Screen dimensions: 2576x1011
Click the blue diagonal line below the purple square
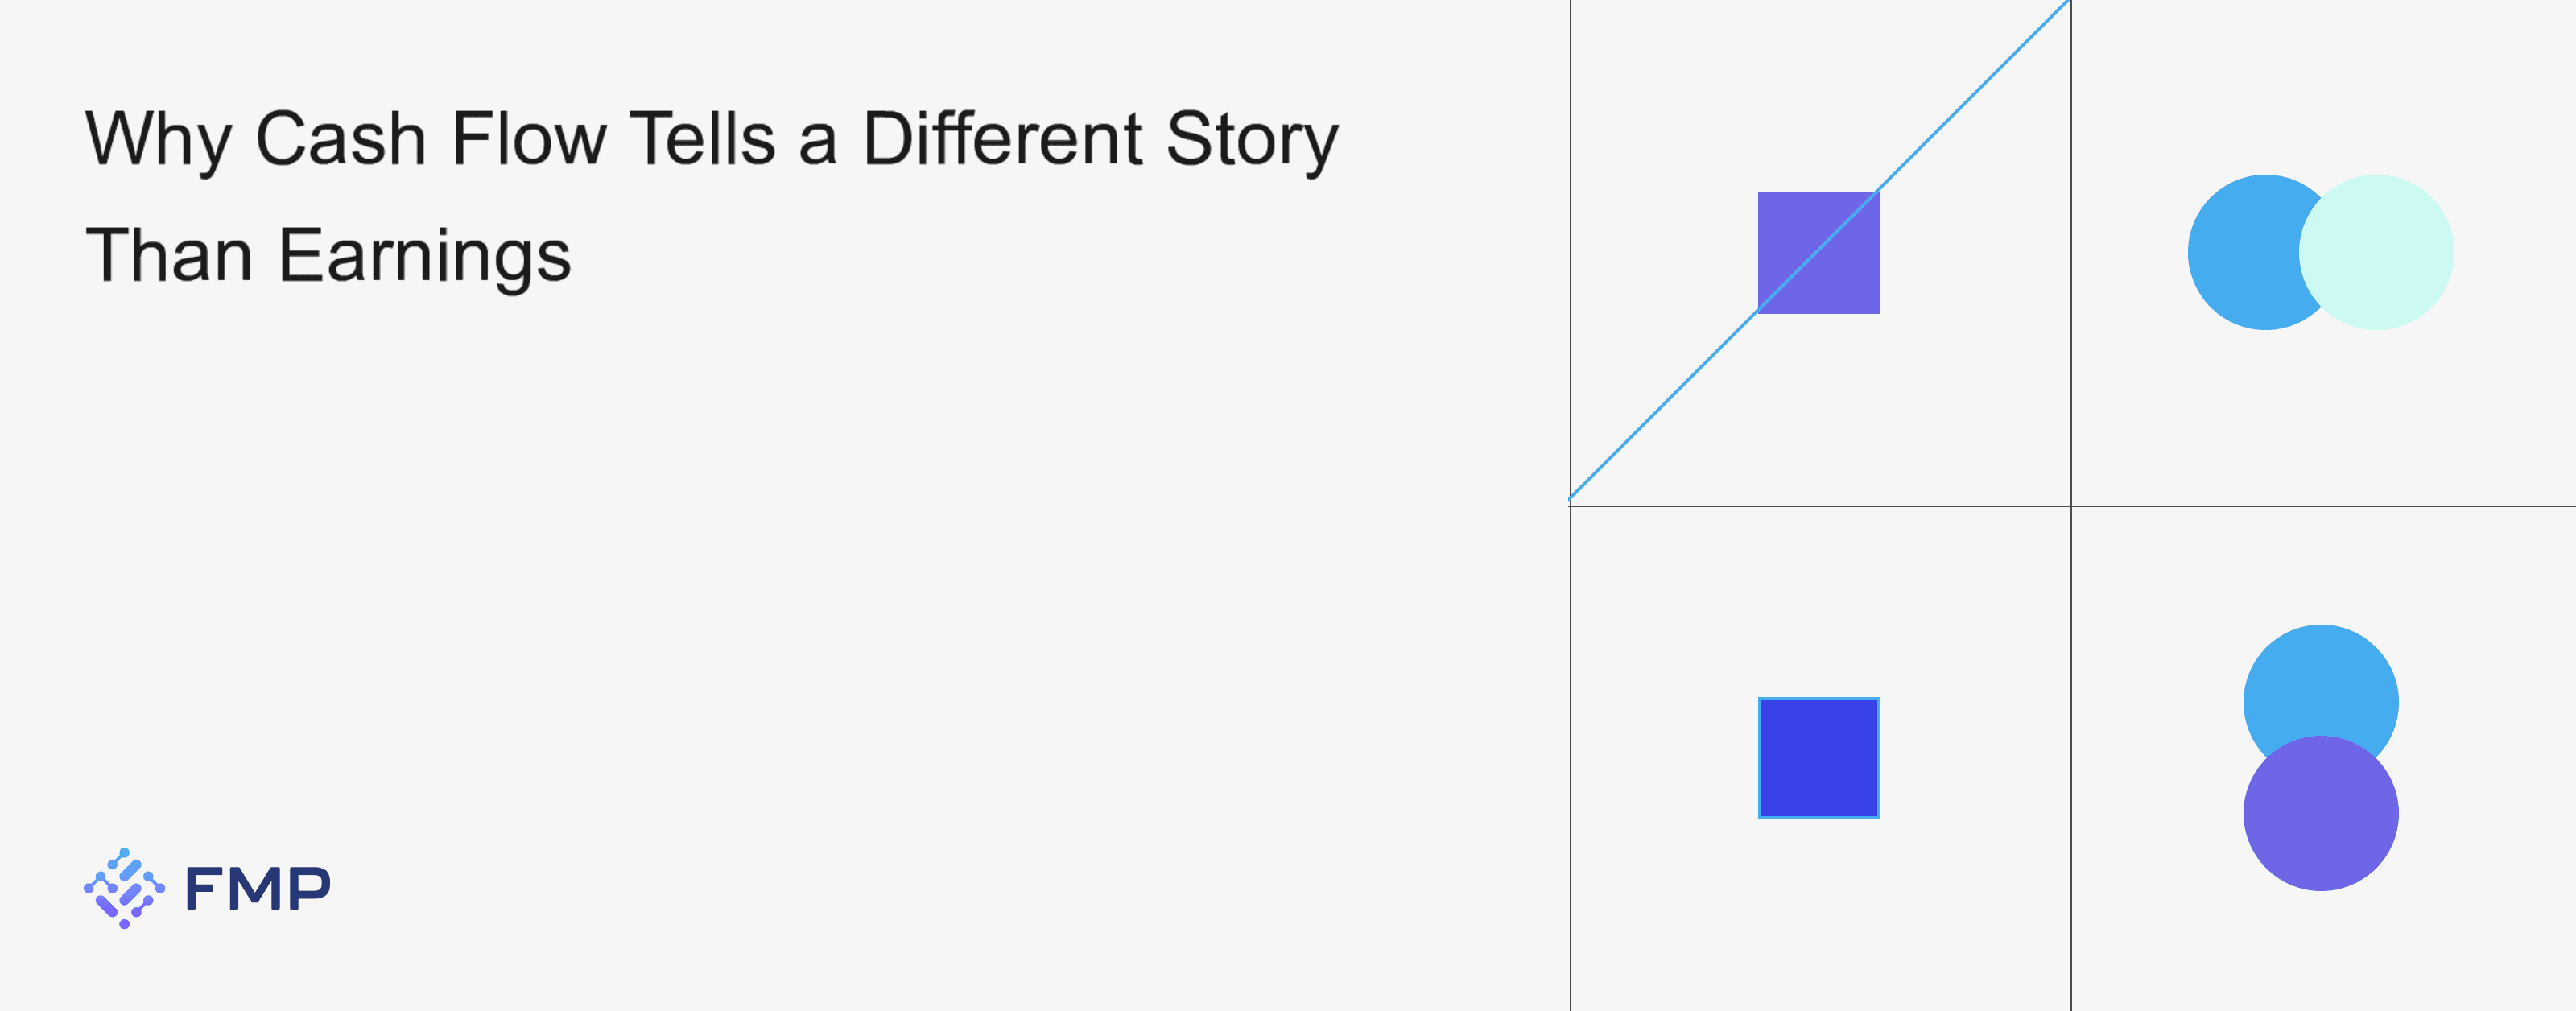1665,403
